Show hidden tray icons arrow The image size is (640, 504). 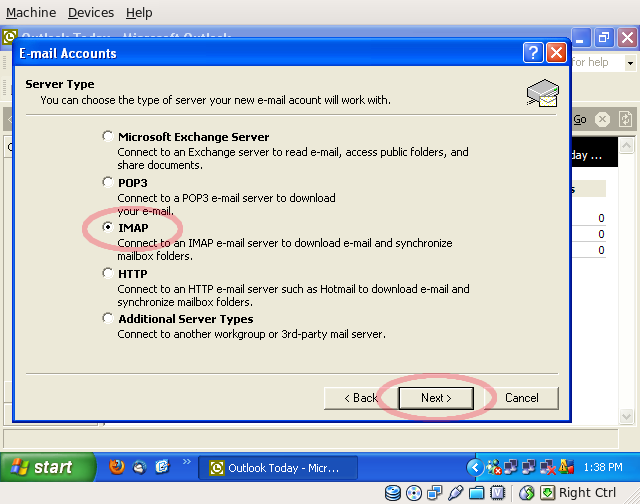pyautogui.click(x=475, y=468)
